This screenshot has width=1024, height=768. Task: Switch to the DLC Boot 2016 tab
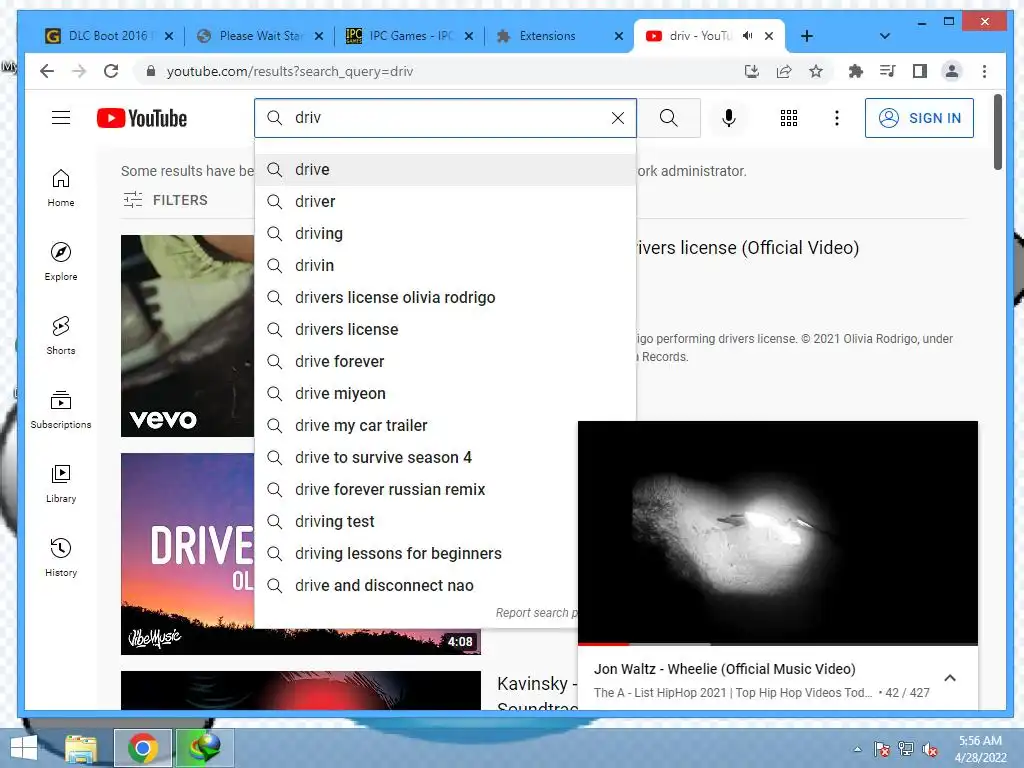tap(109, 36)
